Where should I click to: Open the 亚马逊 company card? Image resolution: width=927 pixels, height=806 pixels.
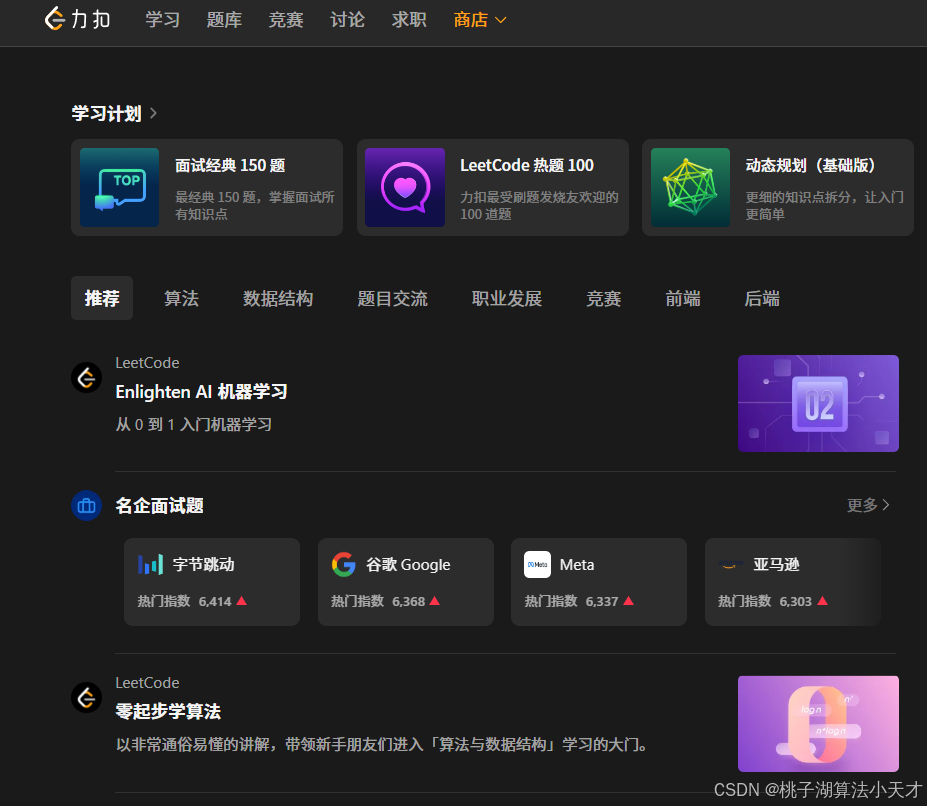pyautogui.click(x=793, y=582)
